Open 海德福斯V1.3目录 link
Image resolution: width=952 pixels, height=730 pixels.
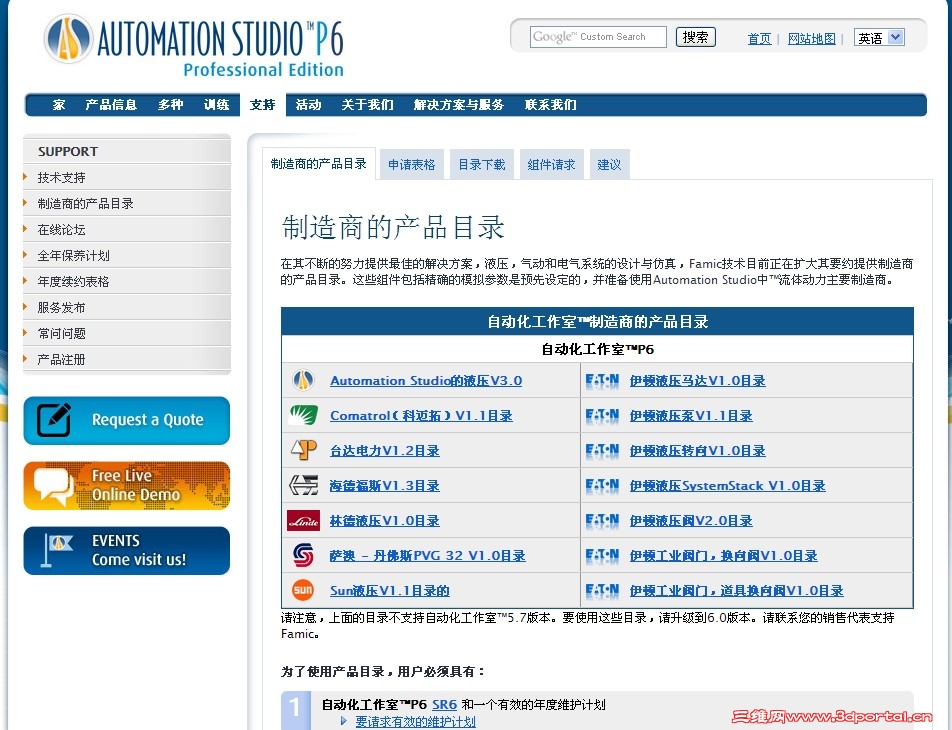[385, 486]
